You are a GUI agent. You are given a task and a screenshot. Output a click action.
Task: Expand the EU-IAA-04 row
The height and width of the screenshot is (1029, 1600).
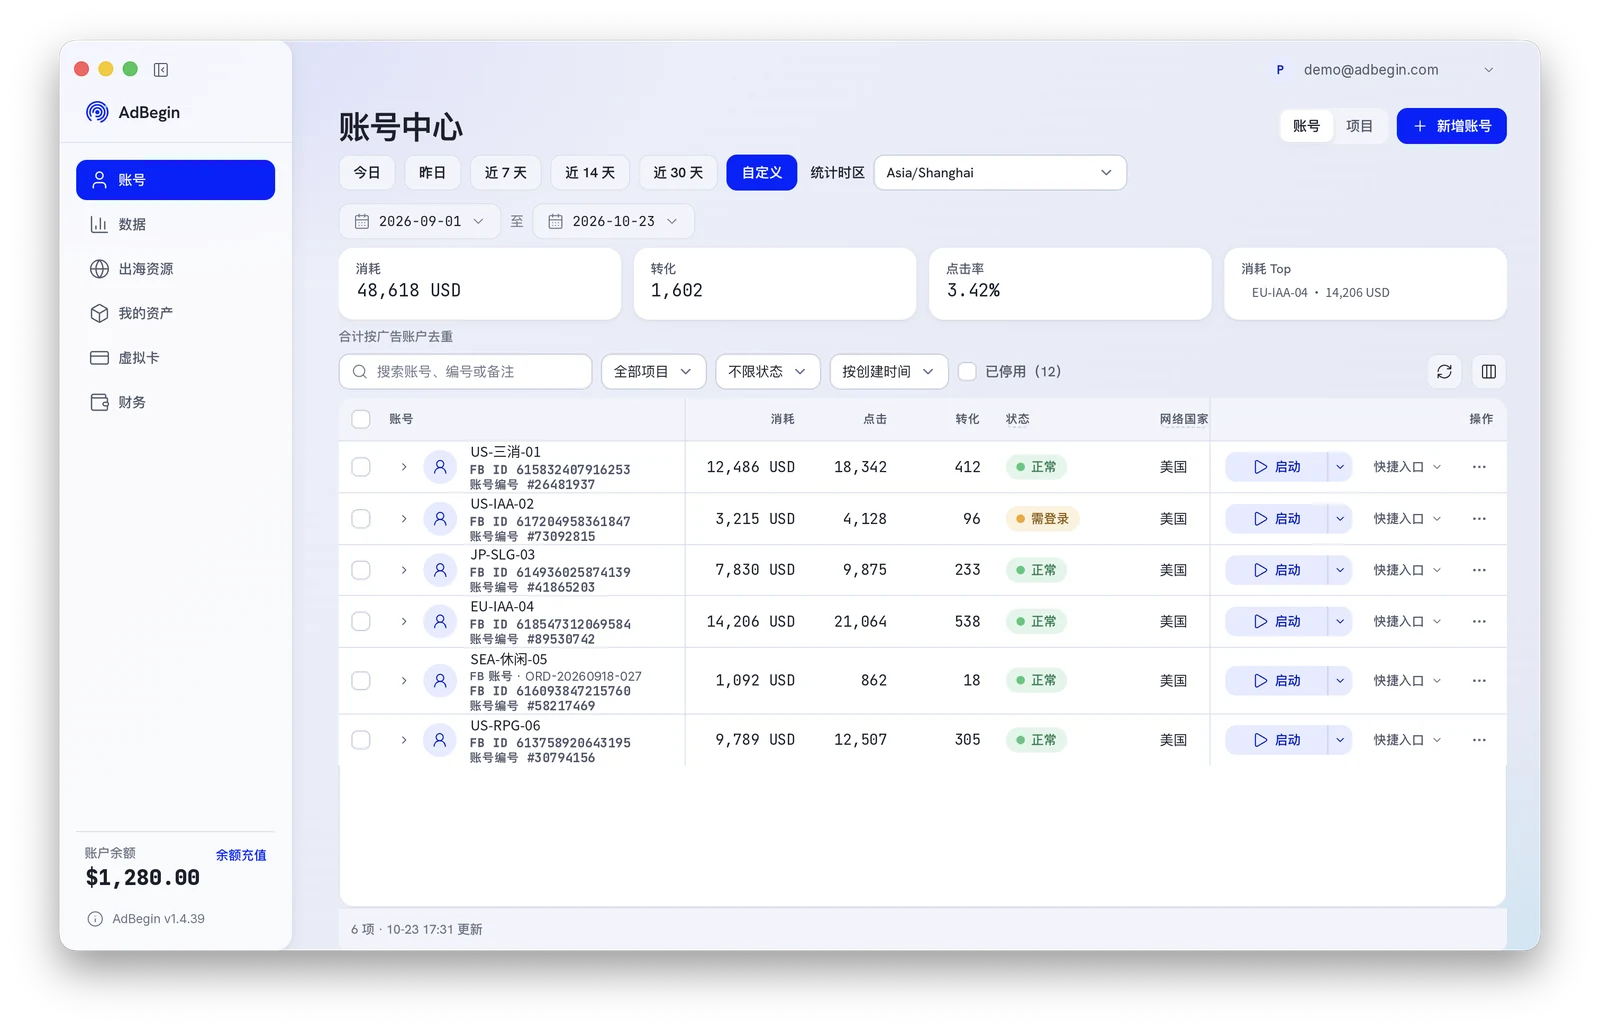pos(404,622)
